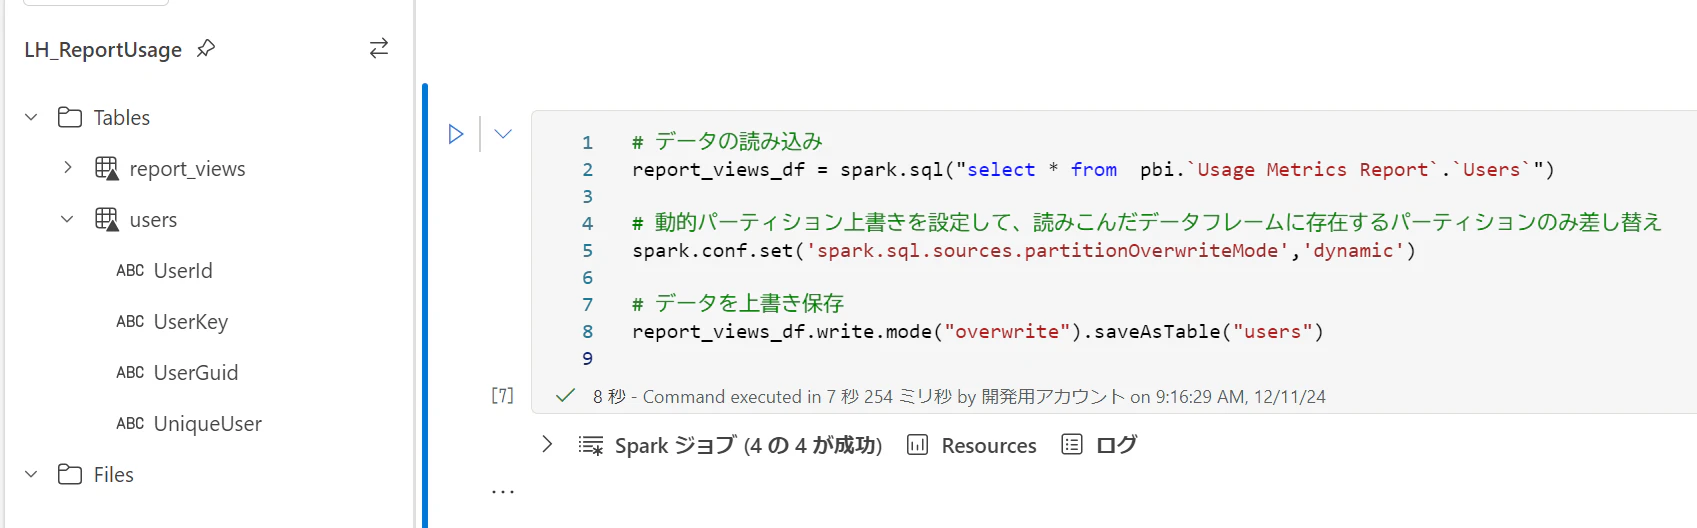Select the Files folder label

[113, 475]
